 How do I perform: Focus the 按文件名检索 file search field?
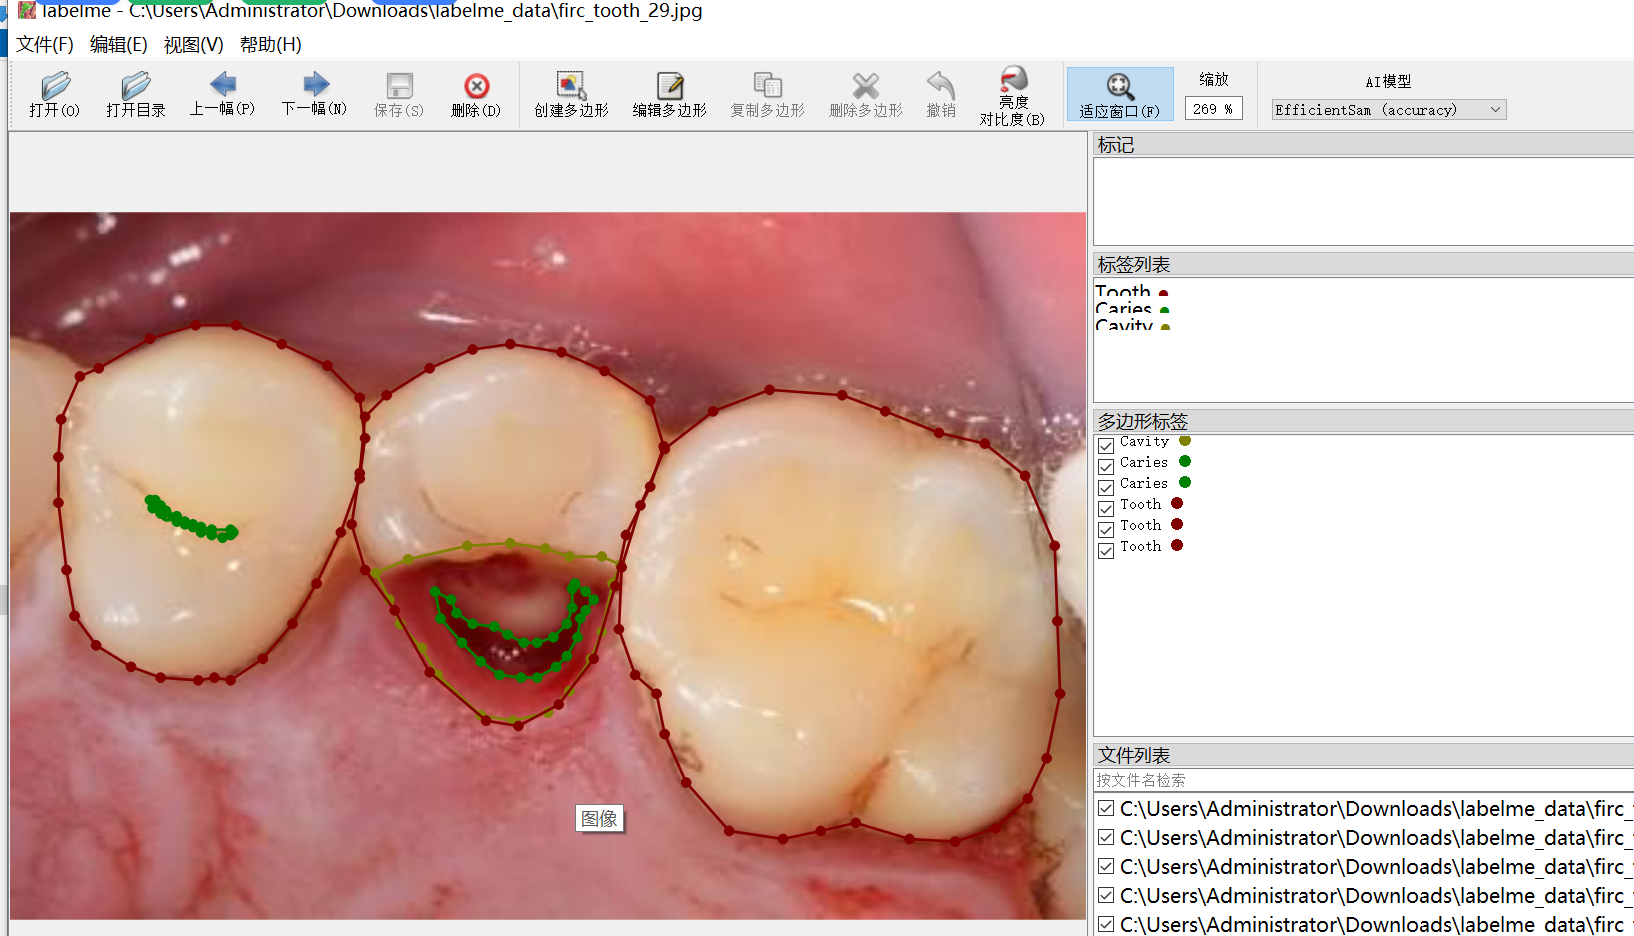point(1364,780)
